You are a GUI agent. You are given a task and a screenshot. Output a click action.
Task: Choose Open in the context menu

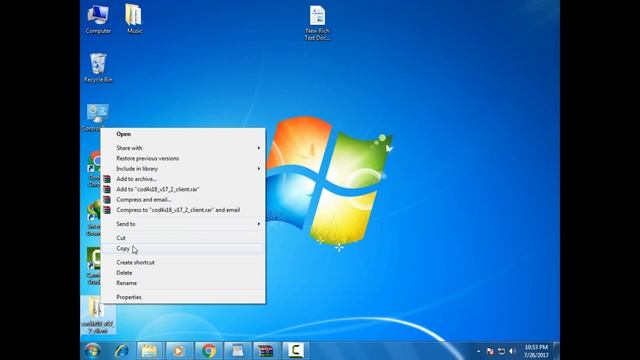(183, 134)
